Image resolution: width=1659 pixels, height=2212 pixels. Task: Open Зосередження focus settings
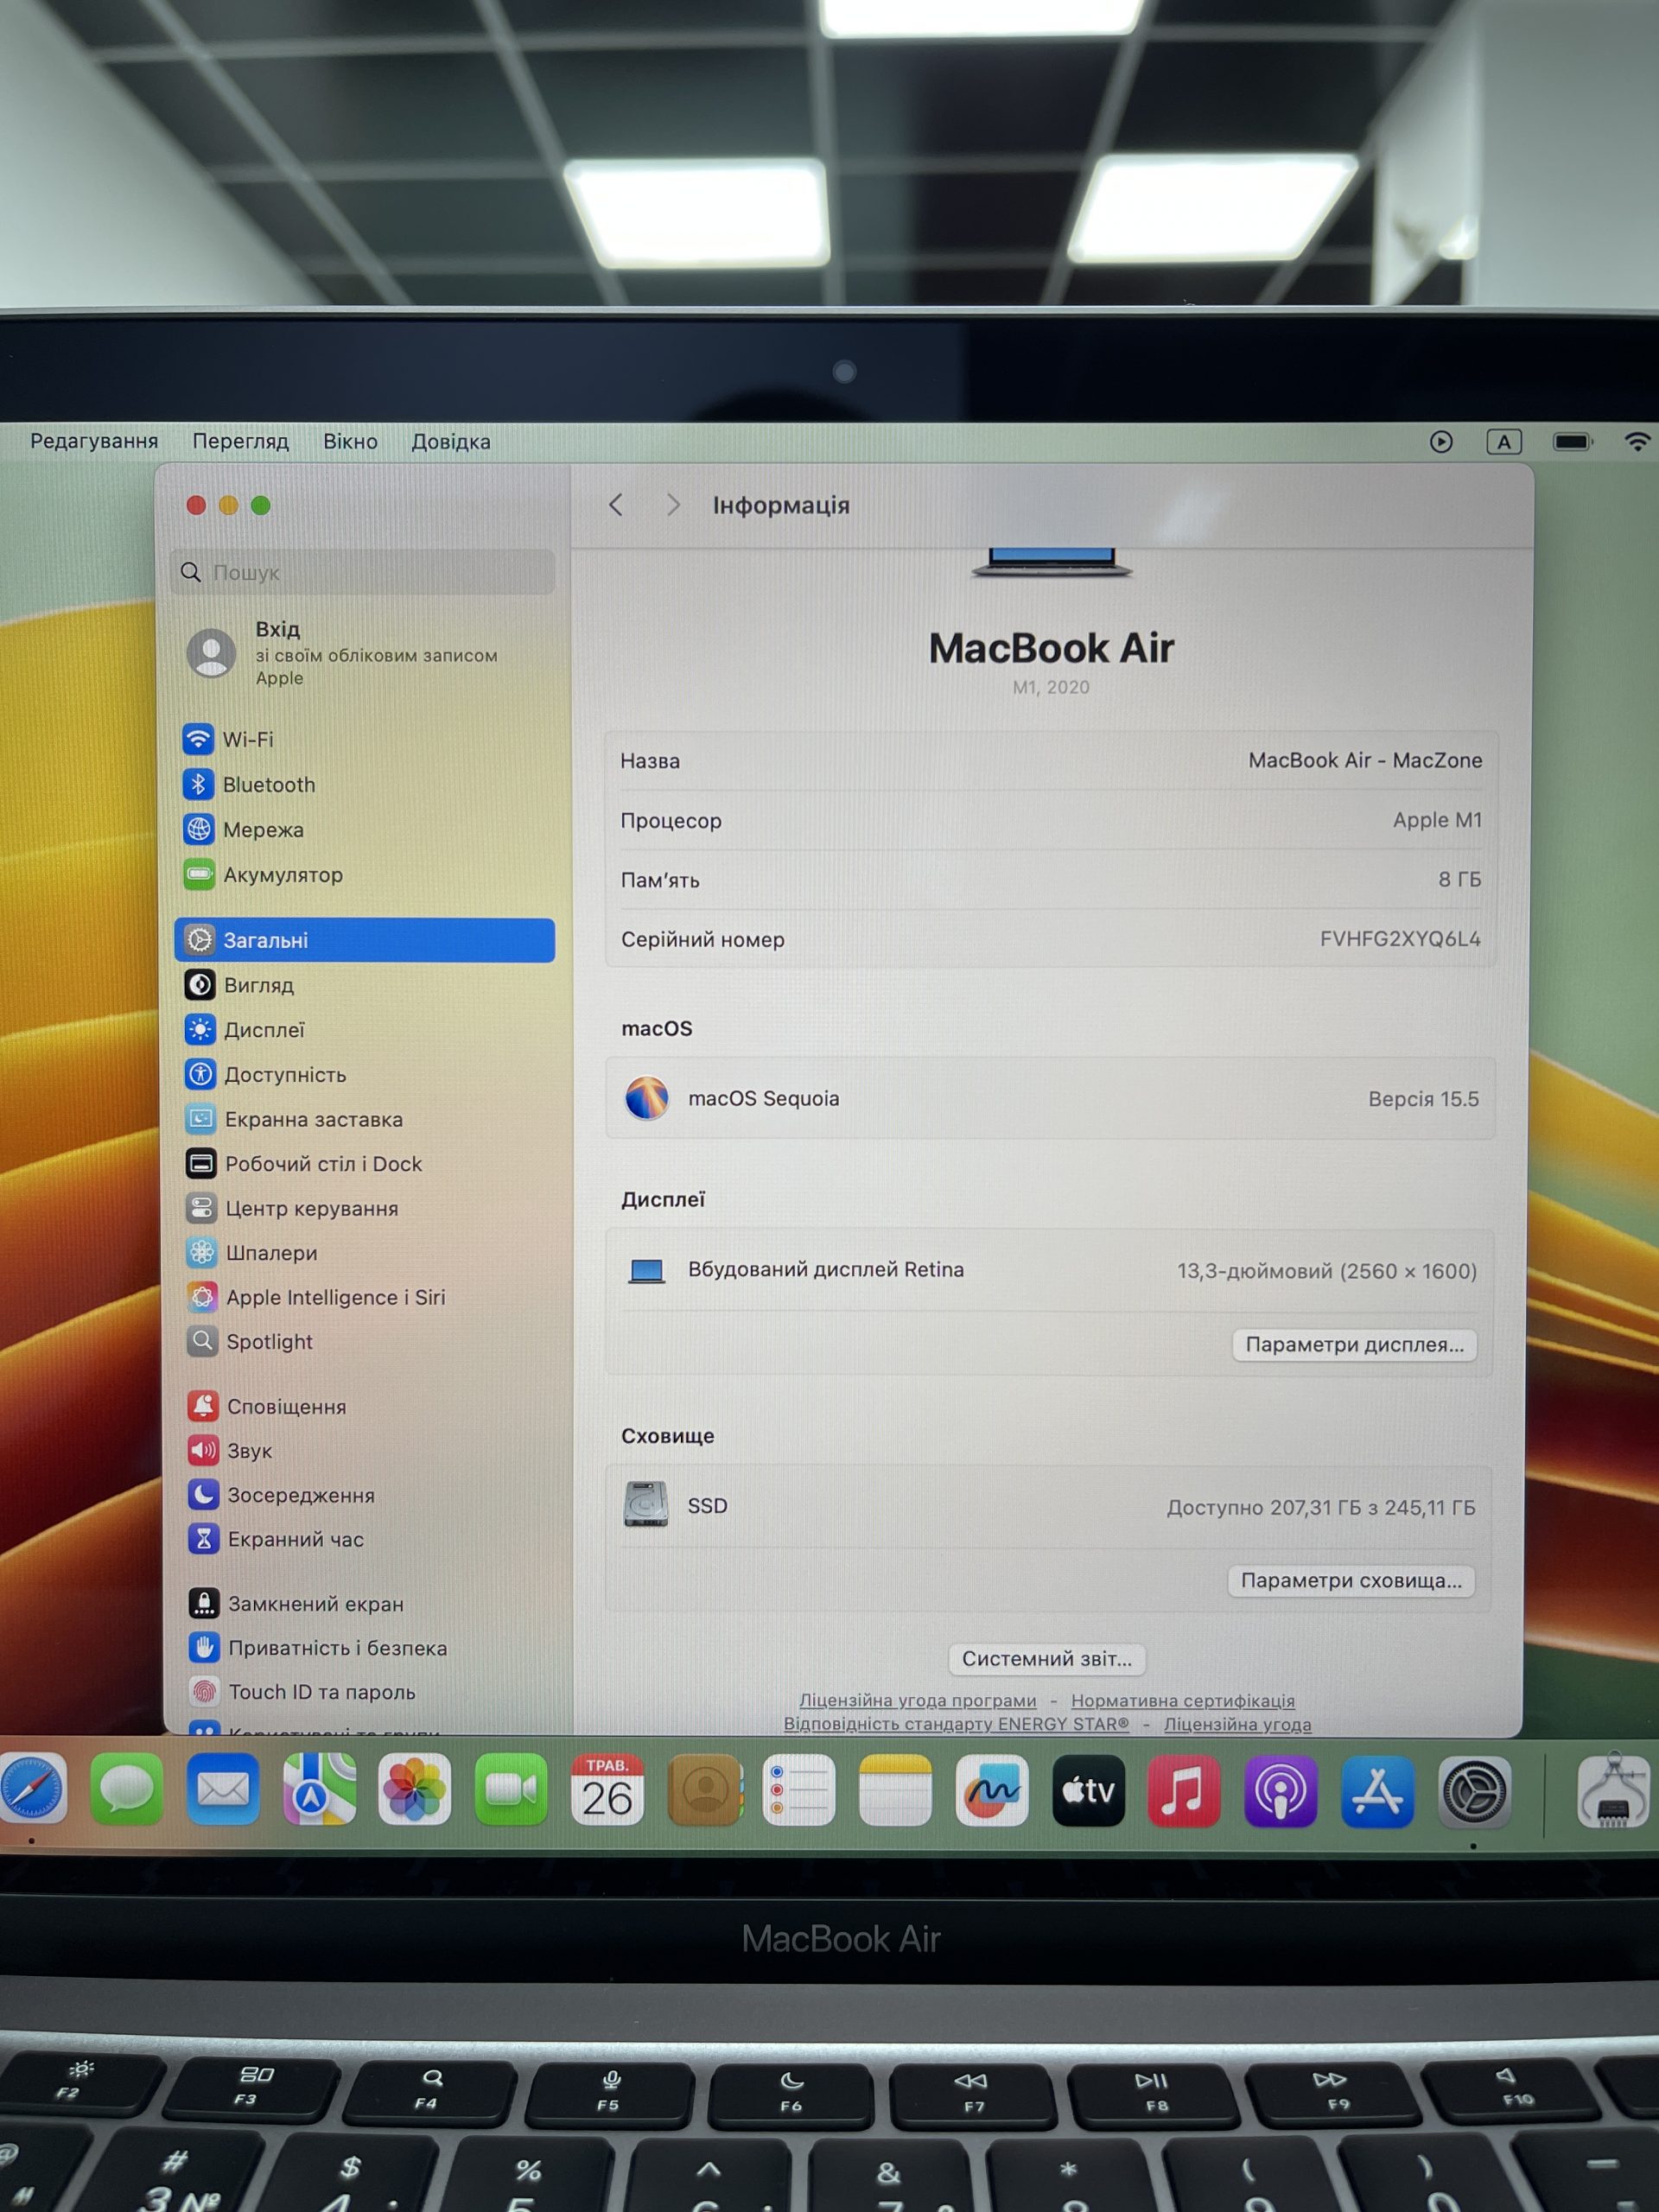click(281, 1494)
